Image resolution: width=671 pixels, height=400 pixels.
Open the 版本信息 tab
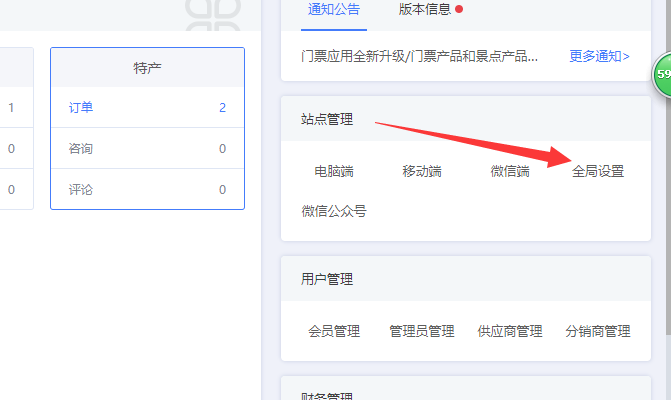click(424, 10)
